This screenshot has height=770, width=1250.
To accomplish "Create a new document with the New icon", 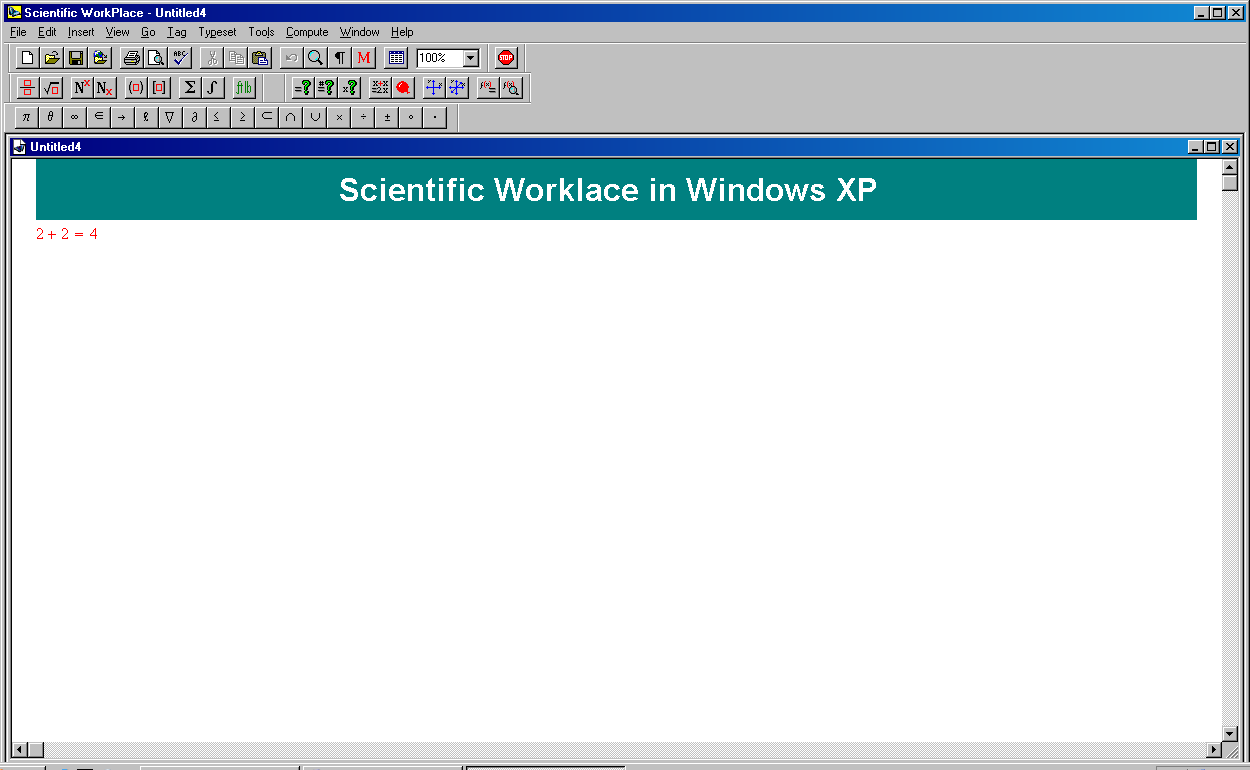I will click(27, 58).
